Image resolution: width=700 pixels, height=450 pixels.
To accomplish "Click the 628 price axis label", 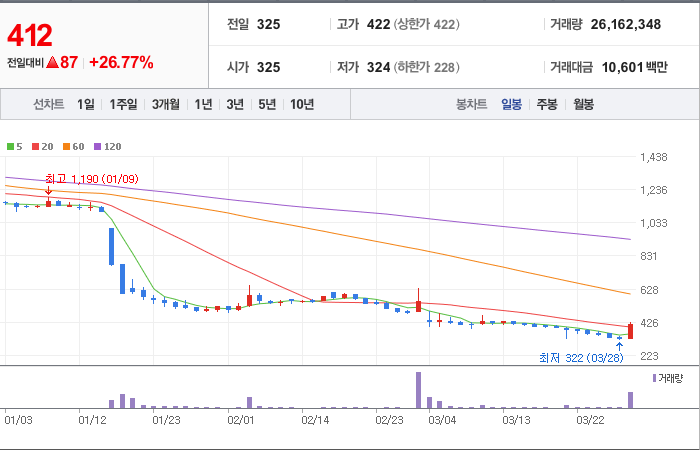I will 649,290.
